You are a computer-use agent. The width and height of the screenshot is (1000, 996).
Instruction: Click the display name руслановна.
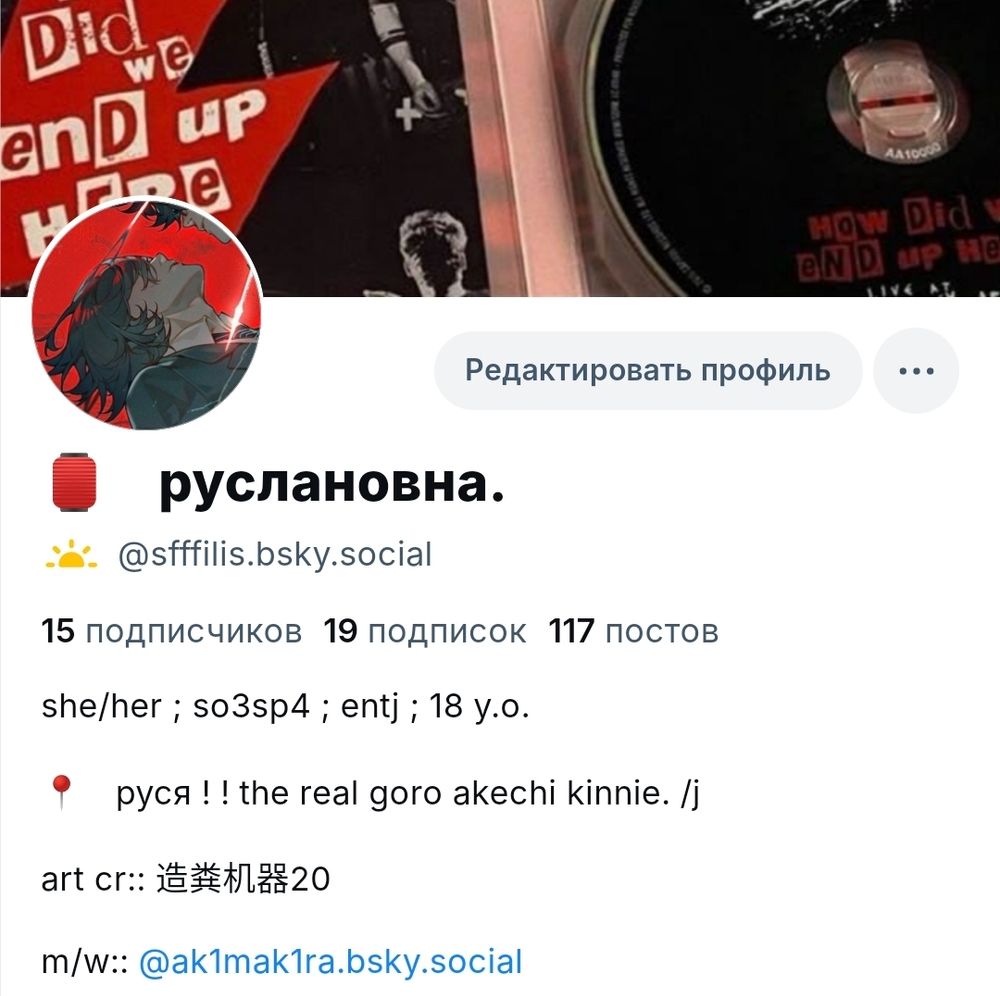tap(332, 483)
